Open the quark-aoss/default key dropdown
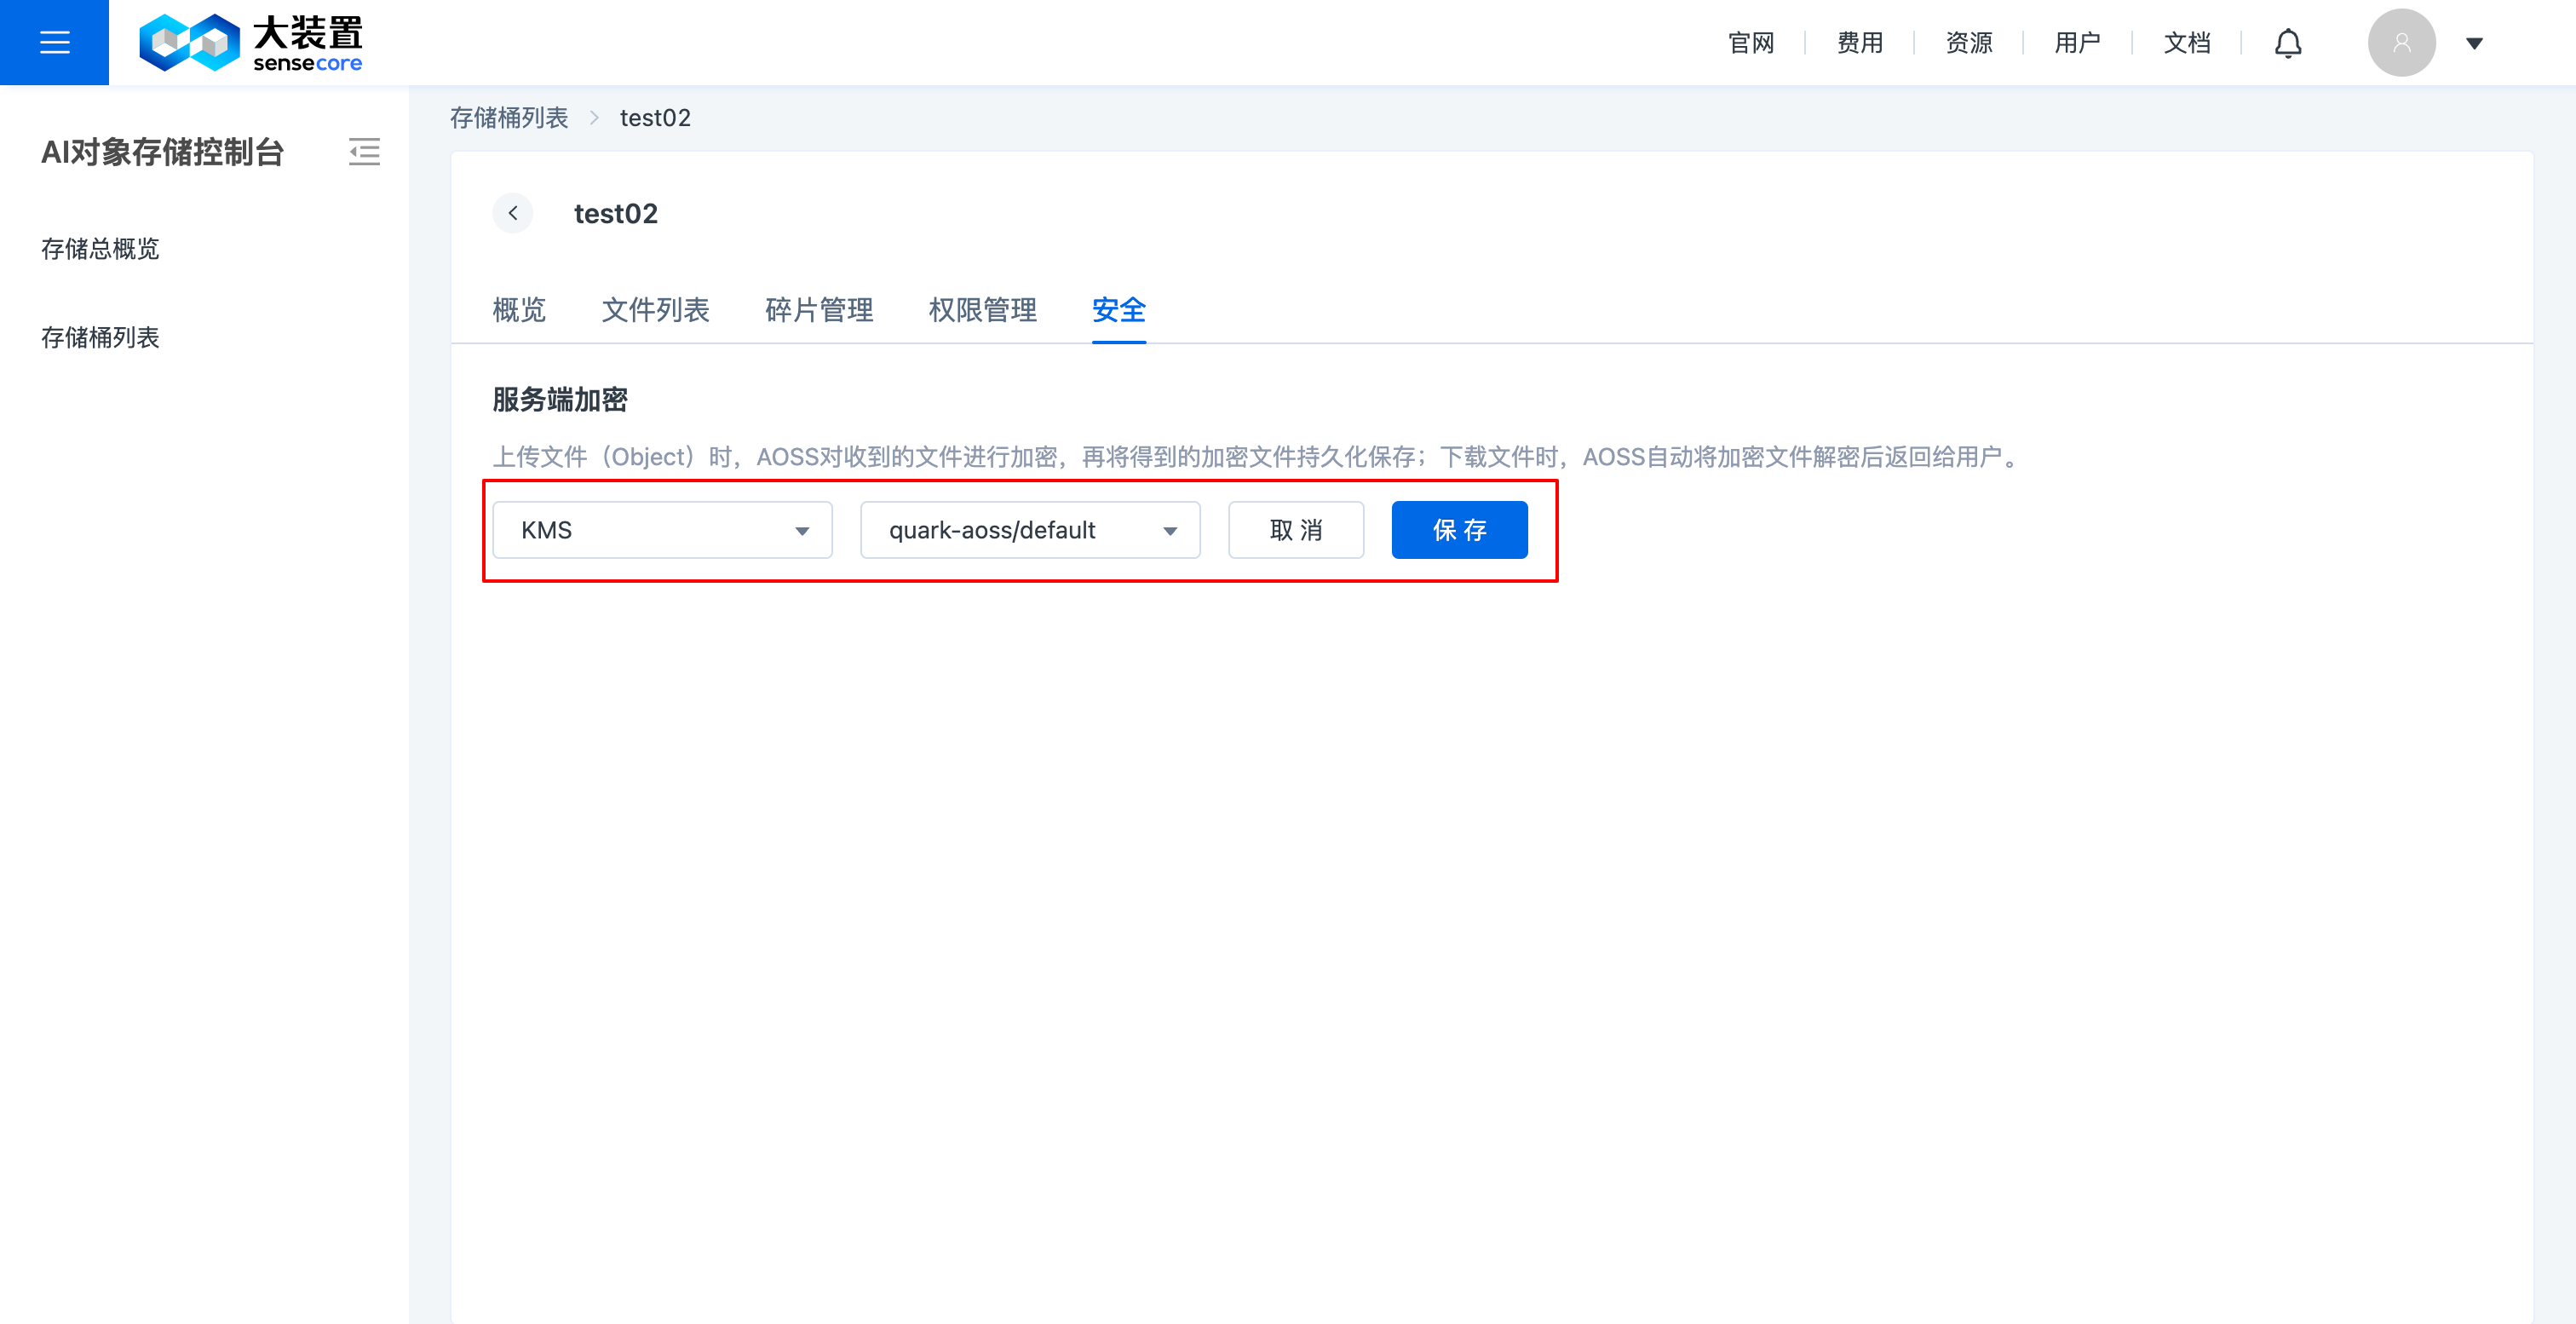This screenshot has width=2576, height=1324. click(x=1030, y=530)
